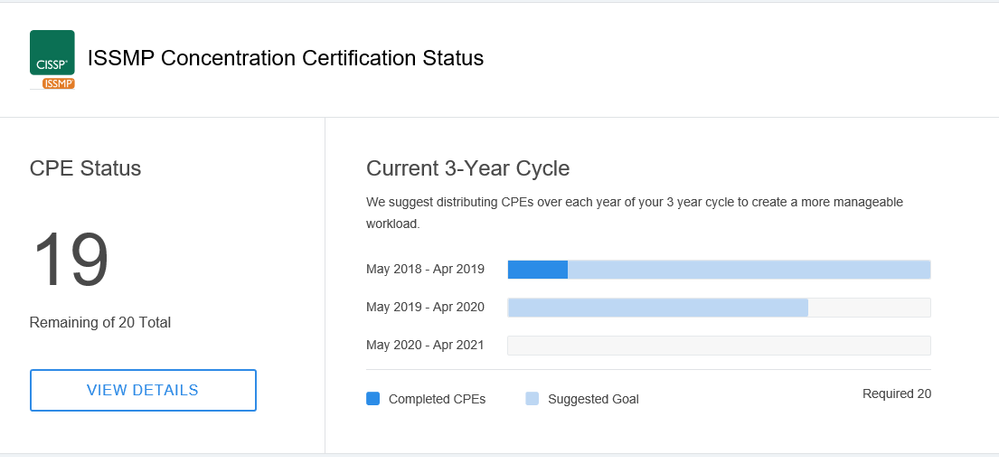Click the empty May 2020 - Apr 2021 progress bar
This screenshot has height=457, width=999.
[x=719, y=345]
